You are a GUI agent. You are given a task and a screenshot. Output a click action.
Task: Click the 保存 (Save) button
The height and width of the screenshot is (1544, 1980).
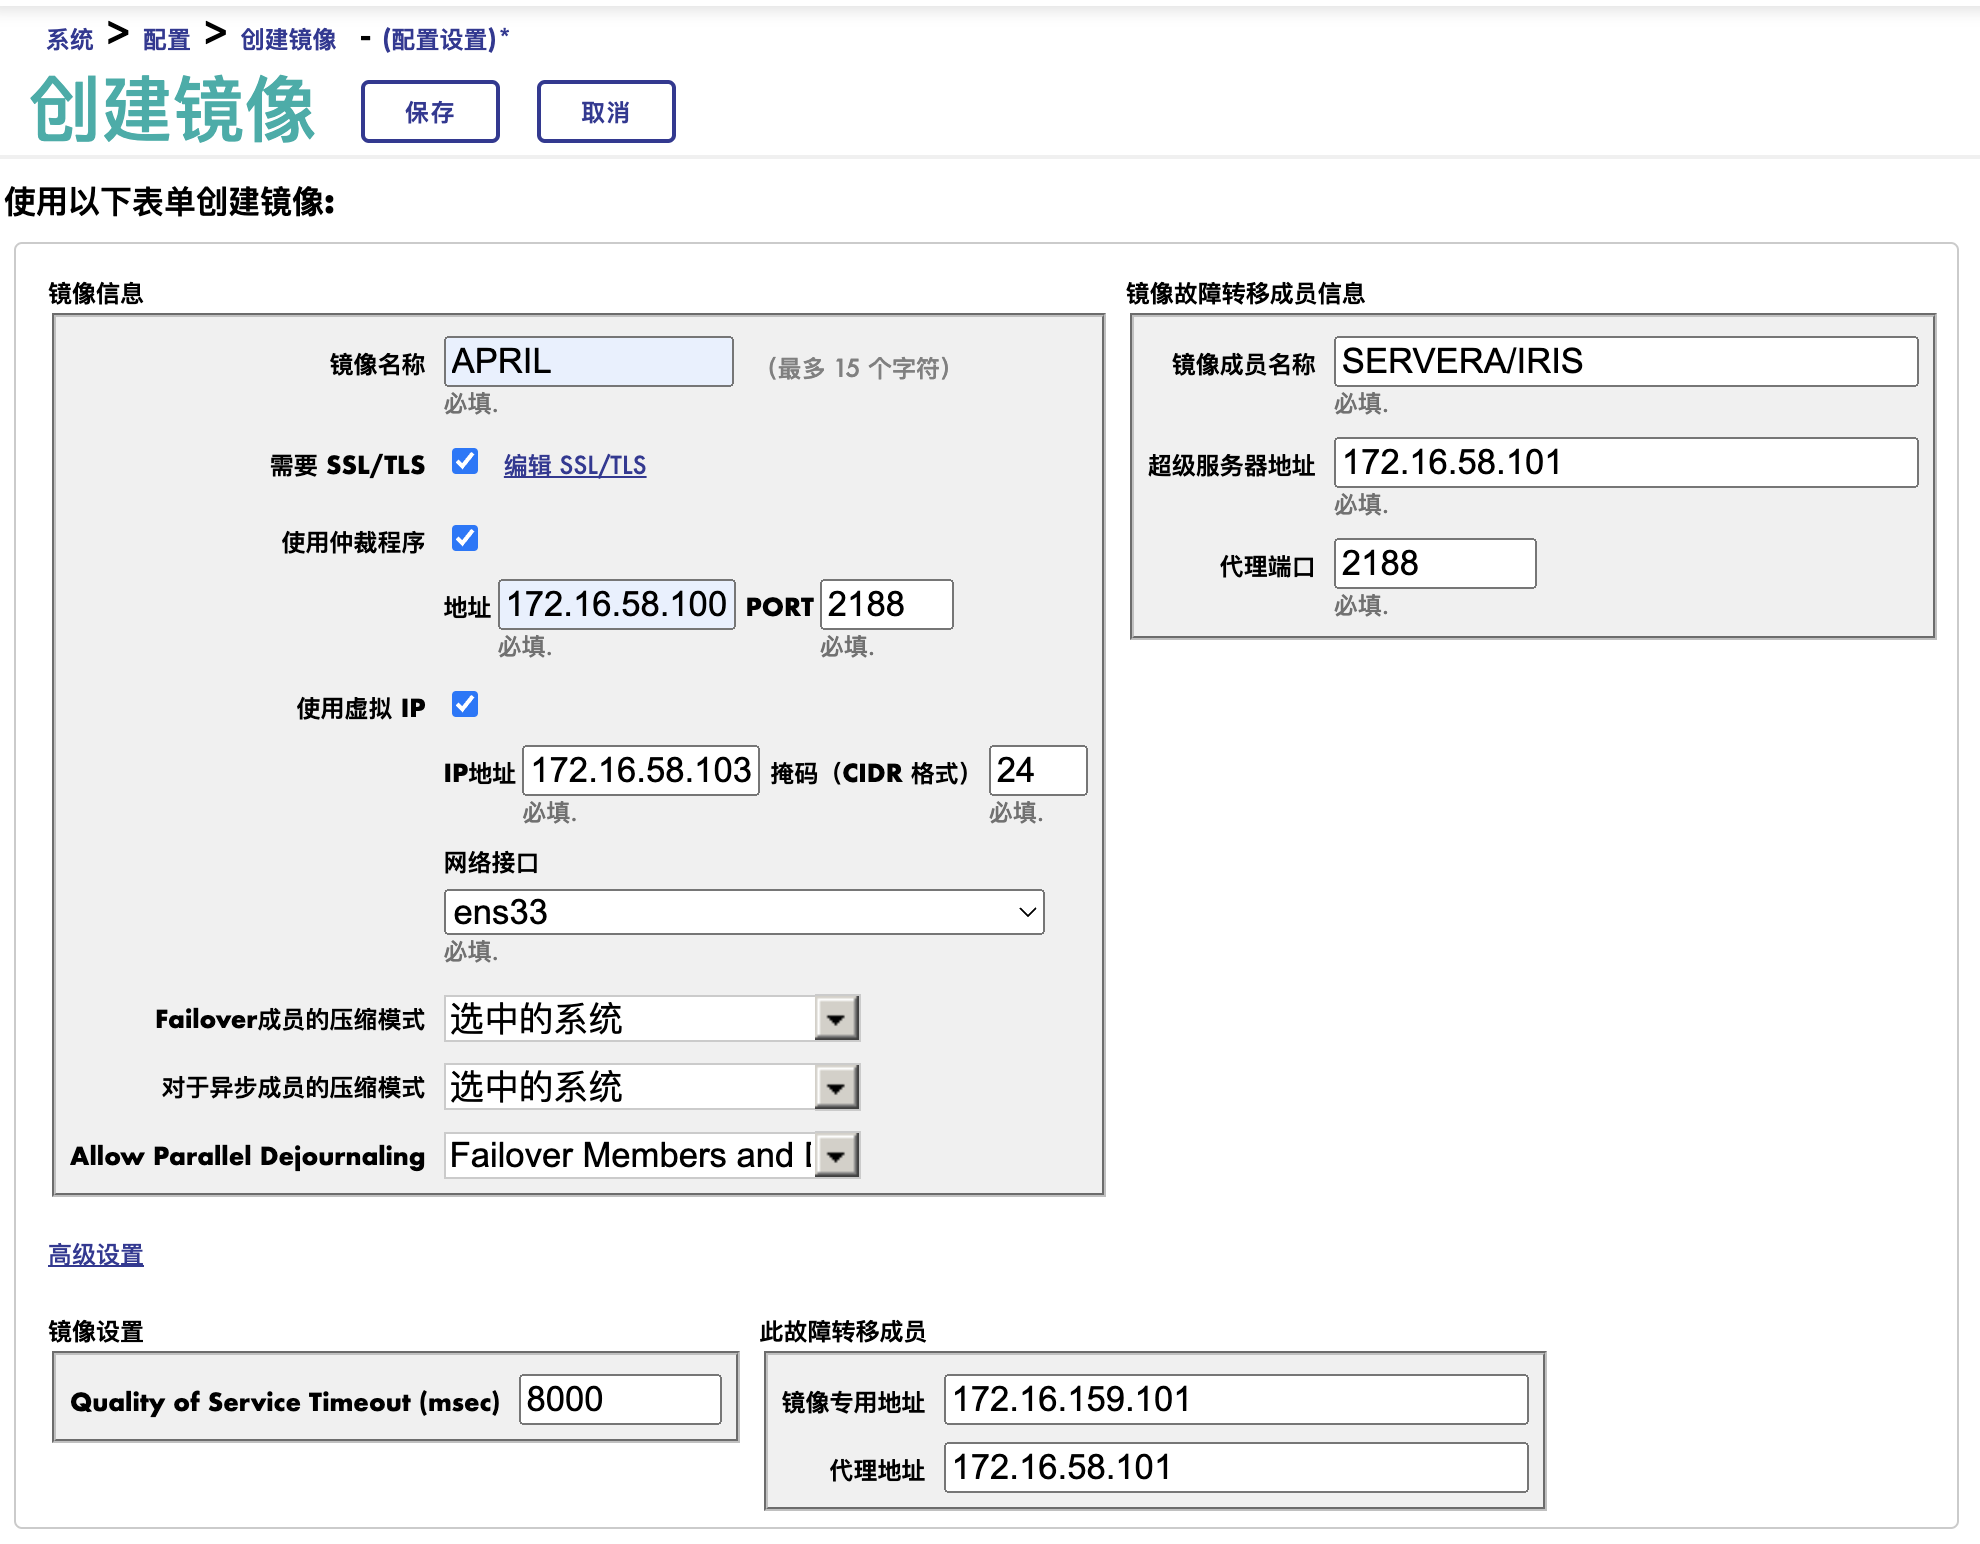(430, 112)
